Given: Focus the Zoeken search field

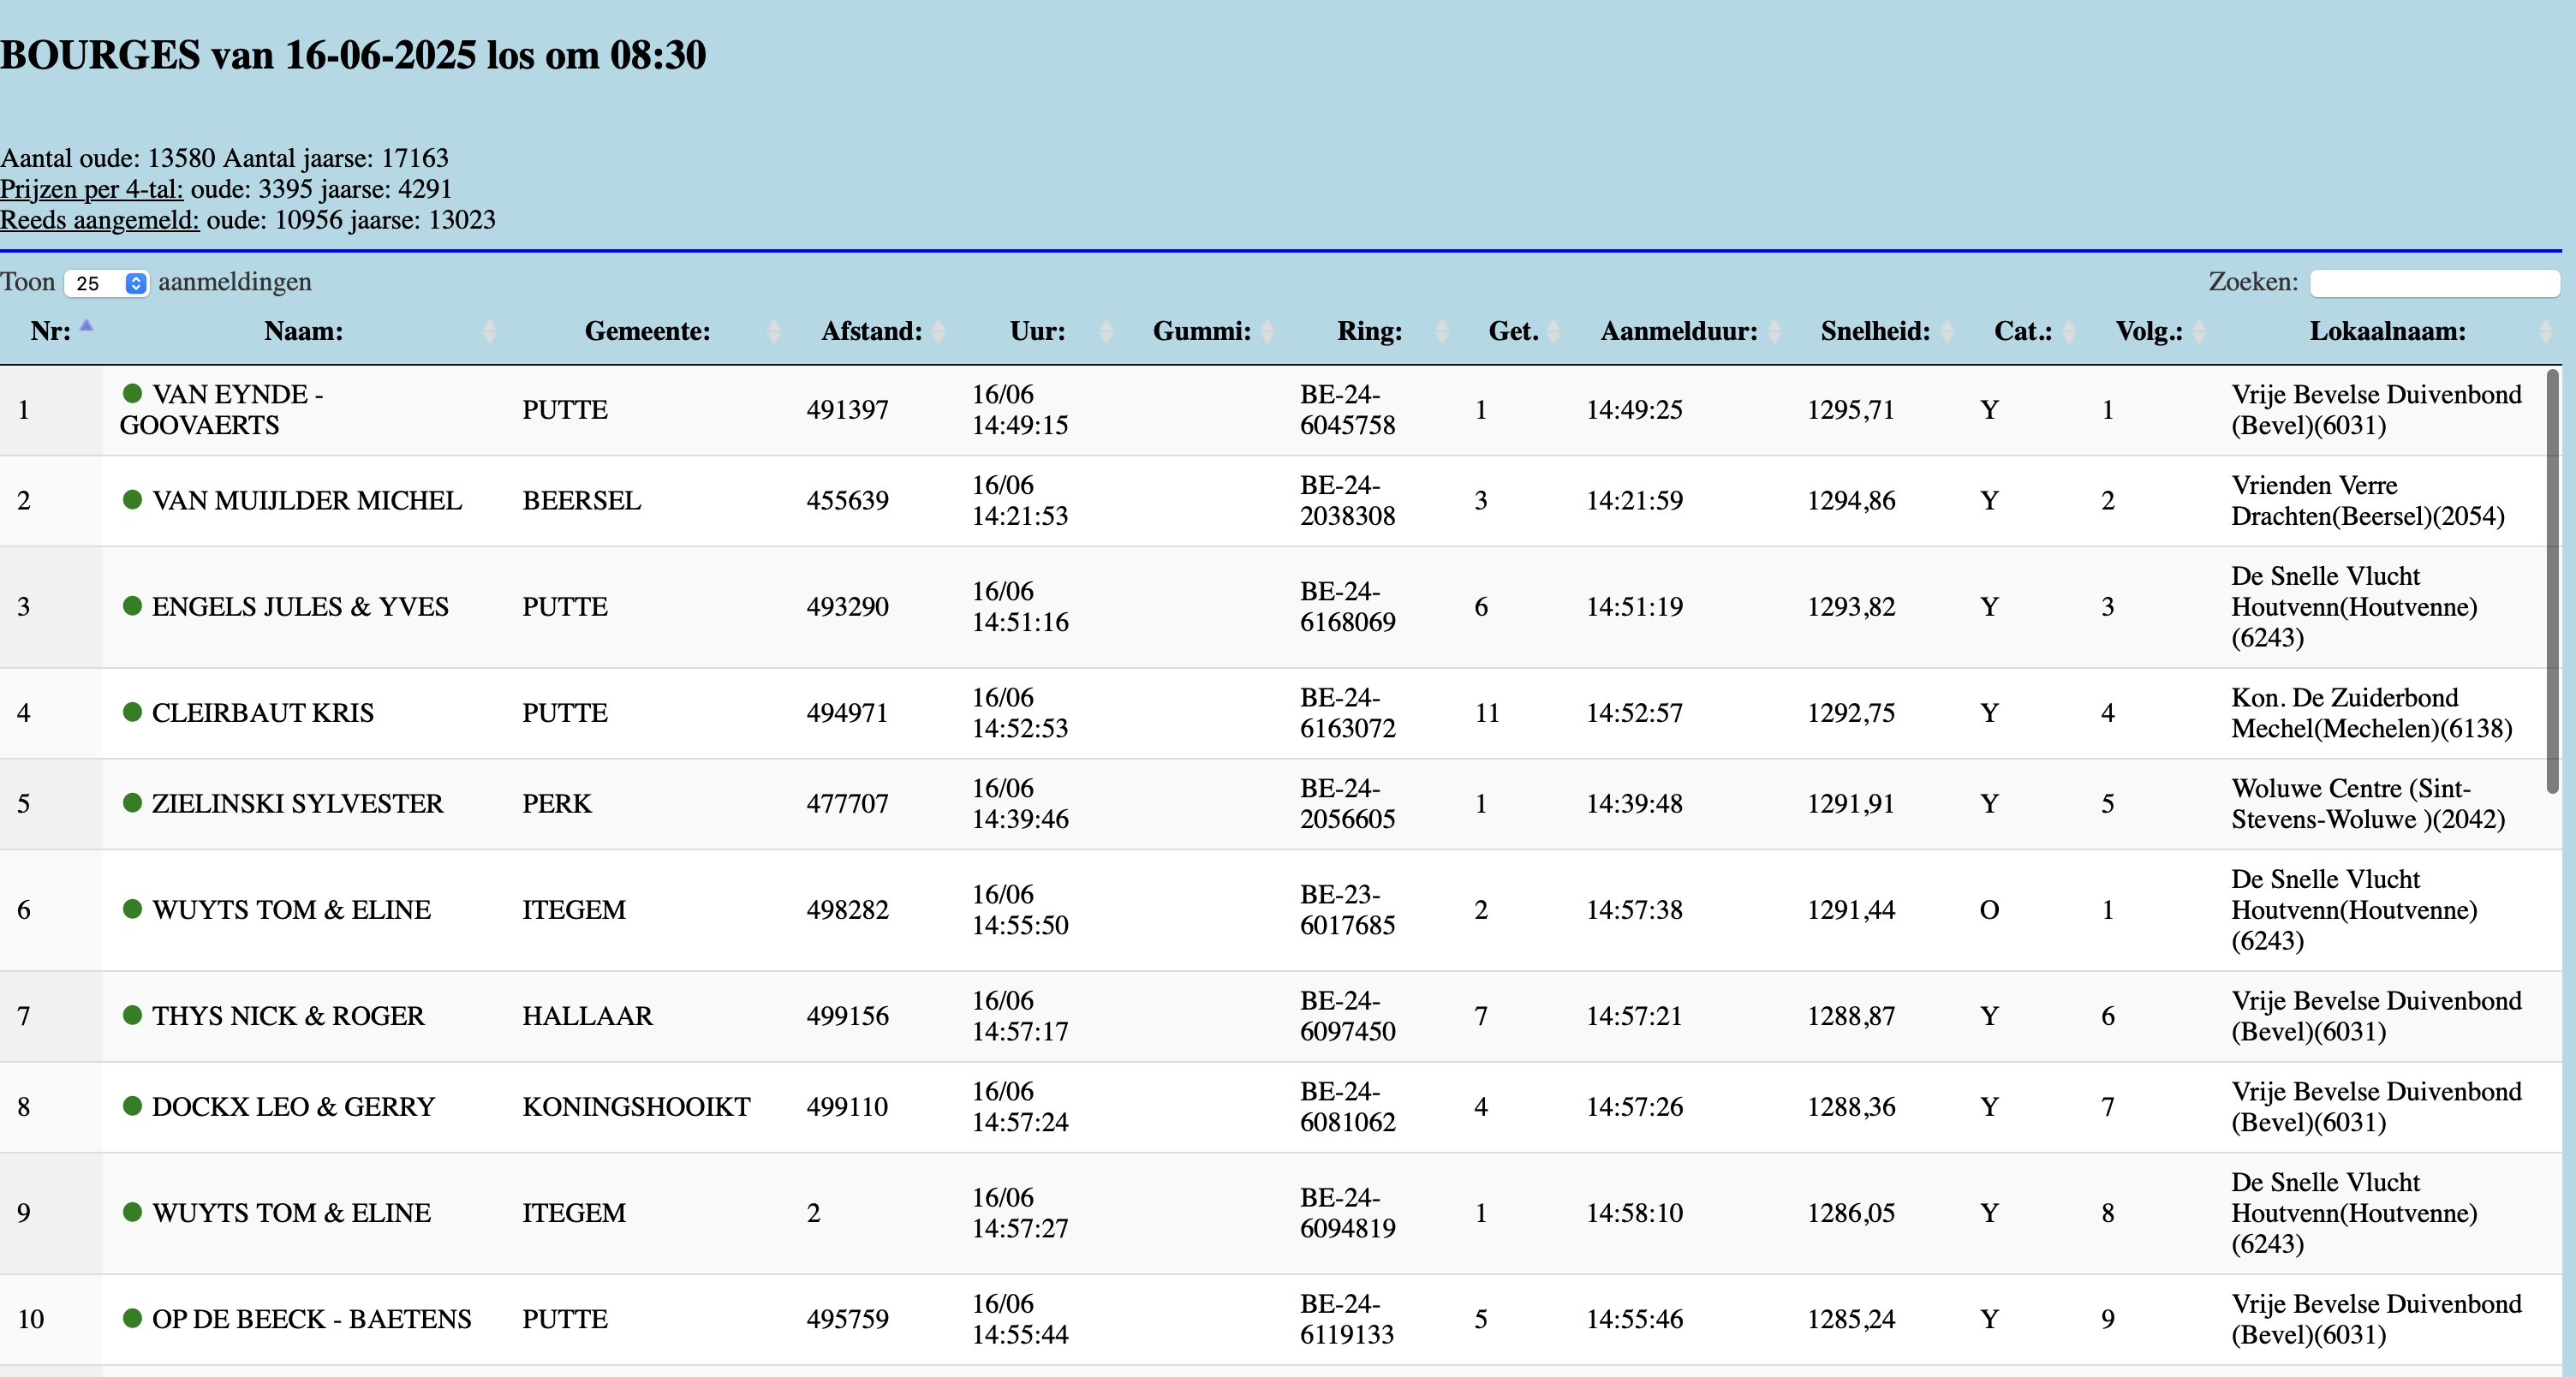Looking at the screenshot, I should tap(2433, 283).
